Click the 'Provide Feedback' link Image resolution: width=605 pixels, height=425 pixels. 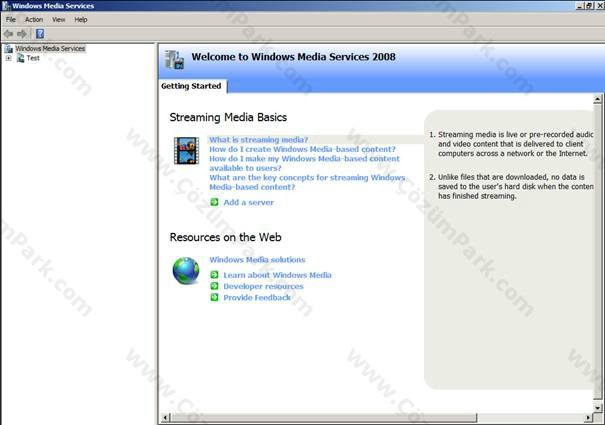257,298
